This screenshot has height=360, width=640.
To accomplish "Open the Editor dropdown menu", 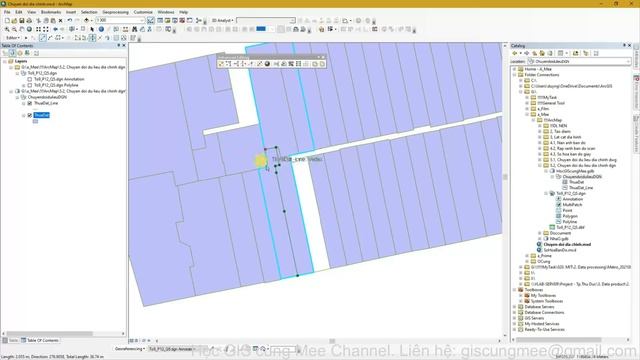I will 13,38.
